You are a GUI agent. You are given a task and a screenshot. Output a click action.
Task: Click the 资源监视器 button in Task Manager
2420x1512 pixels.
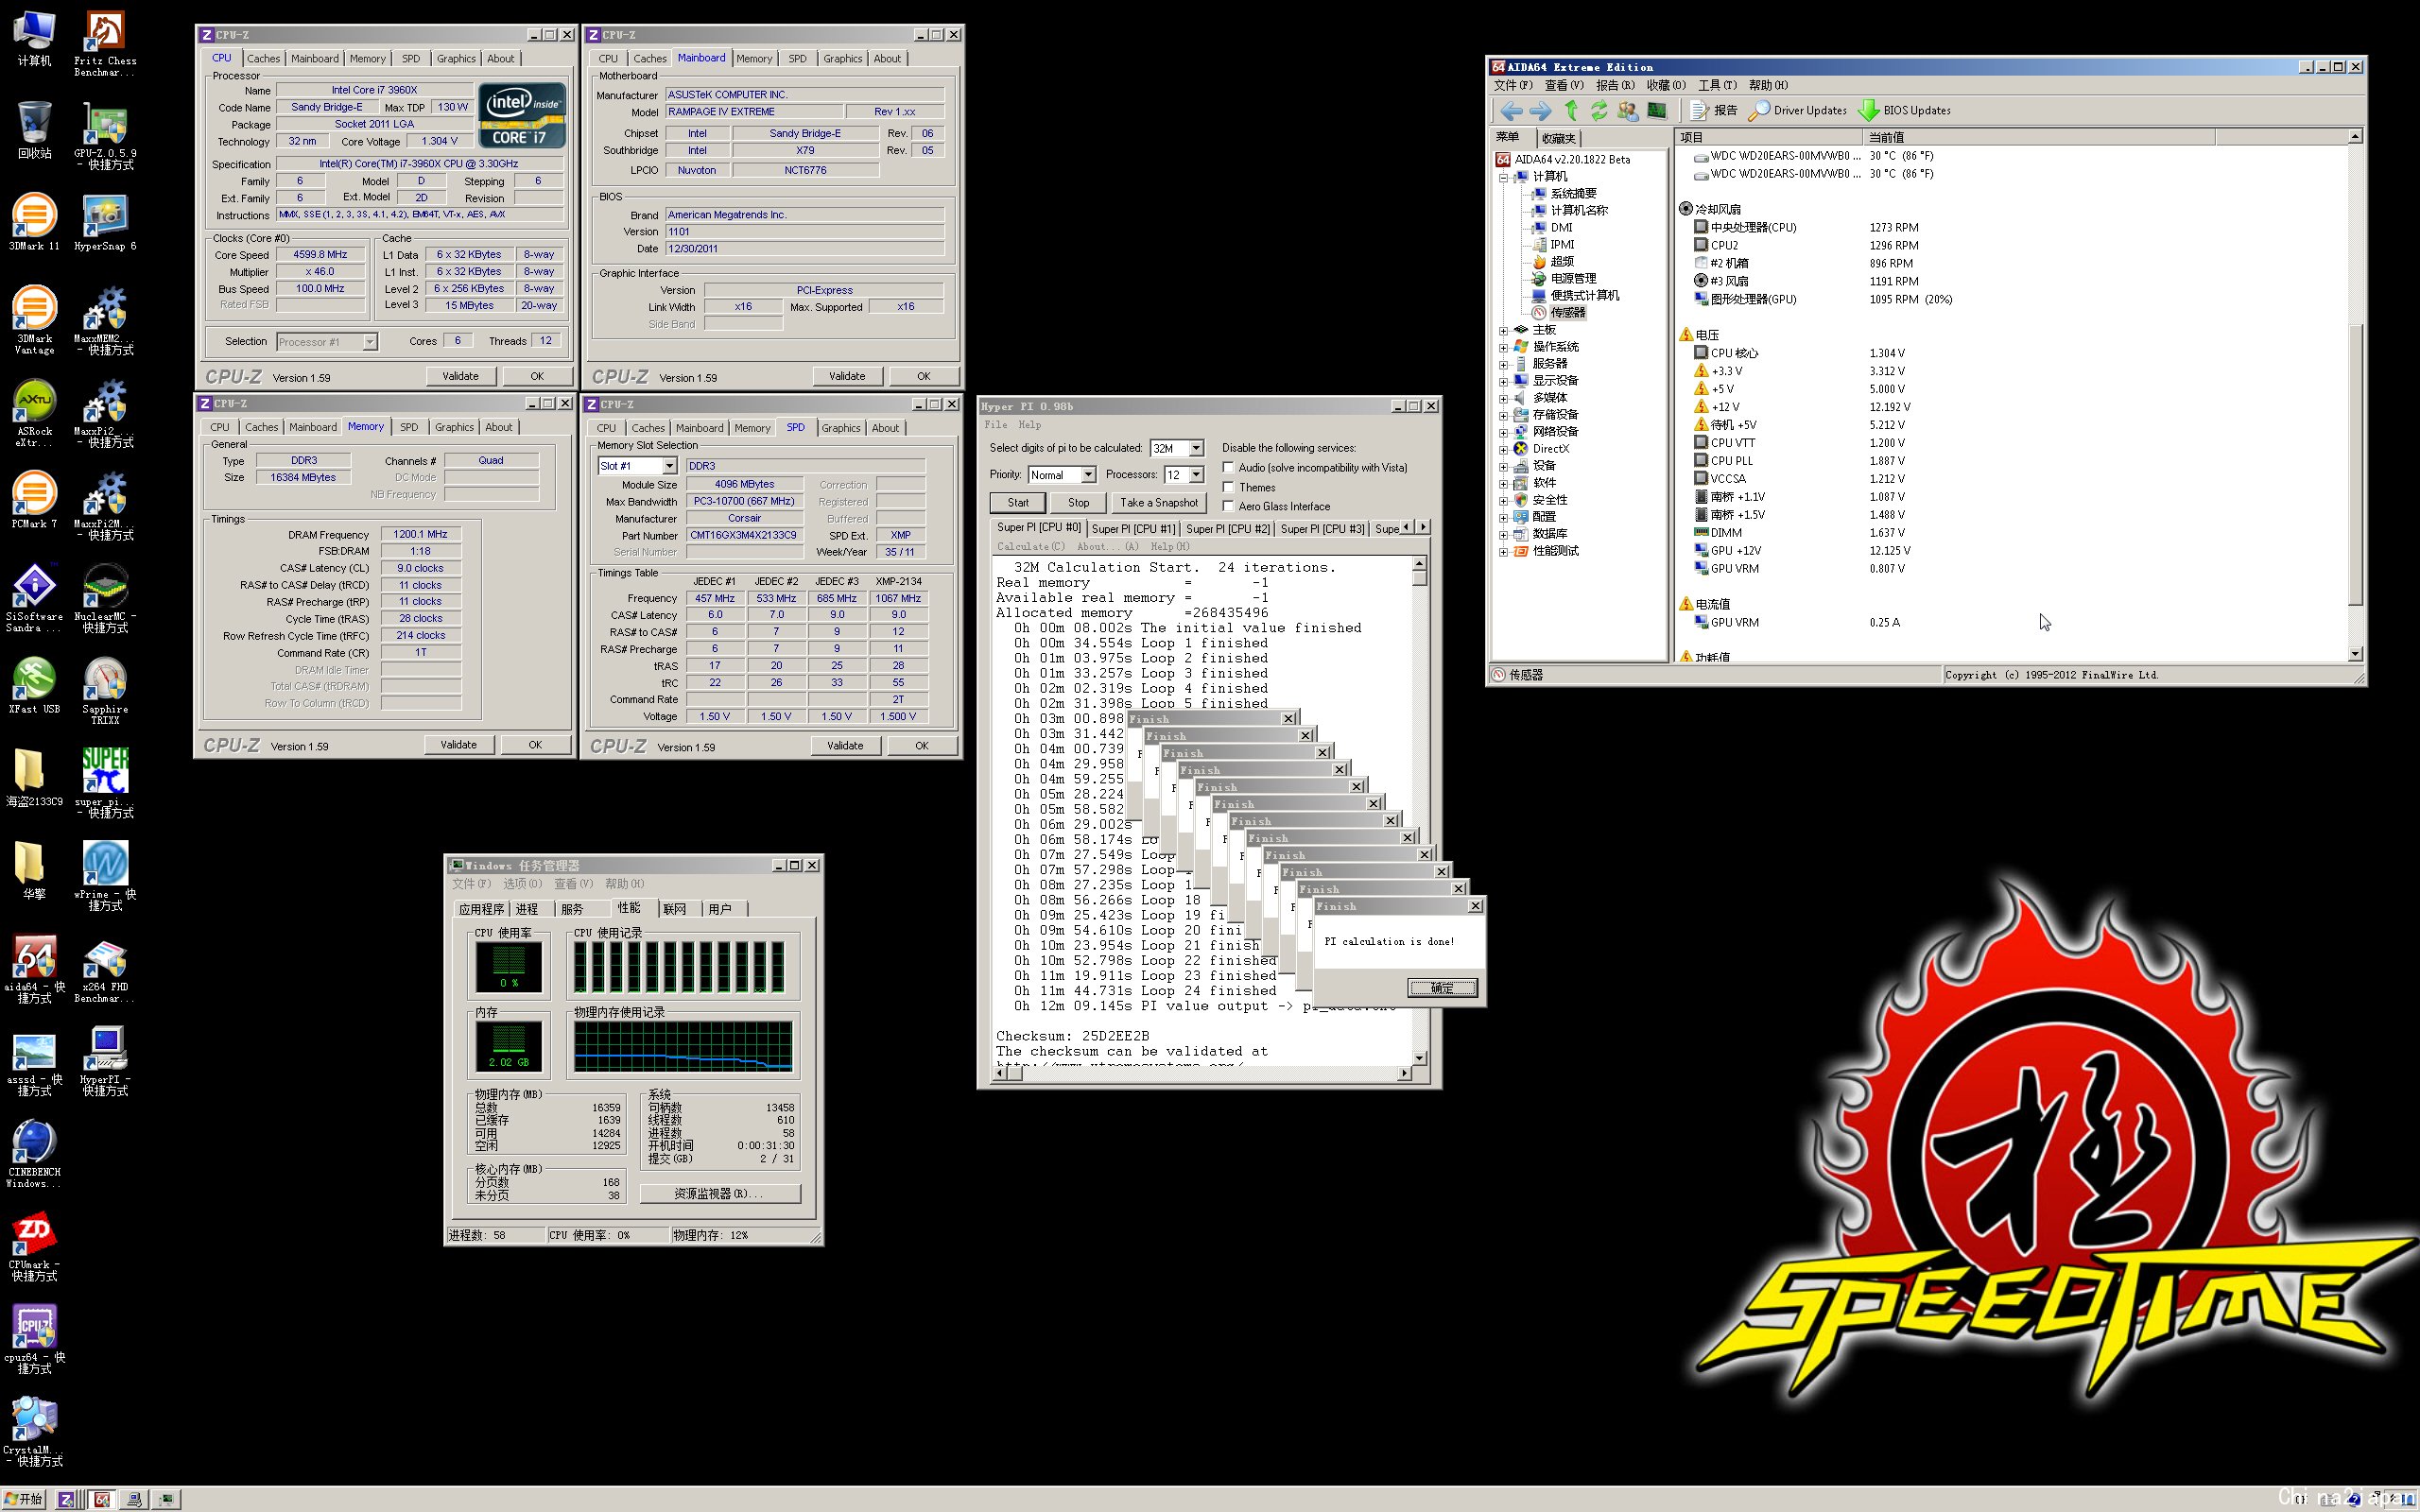[720, 1194]
